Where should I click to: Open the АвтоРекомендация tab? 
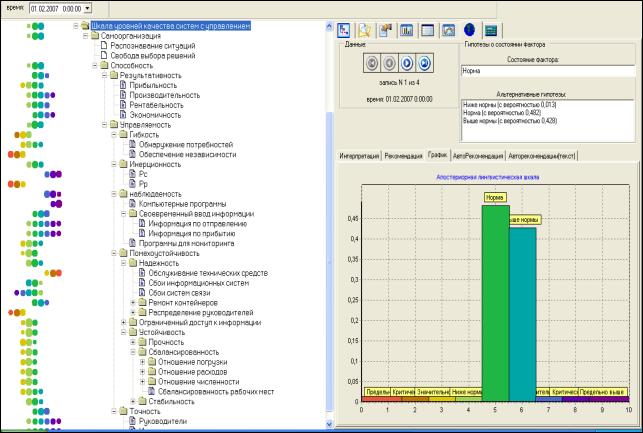(x=478, y=156)
